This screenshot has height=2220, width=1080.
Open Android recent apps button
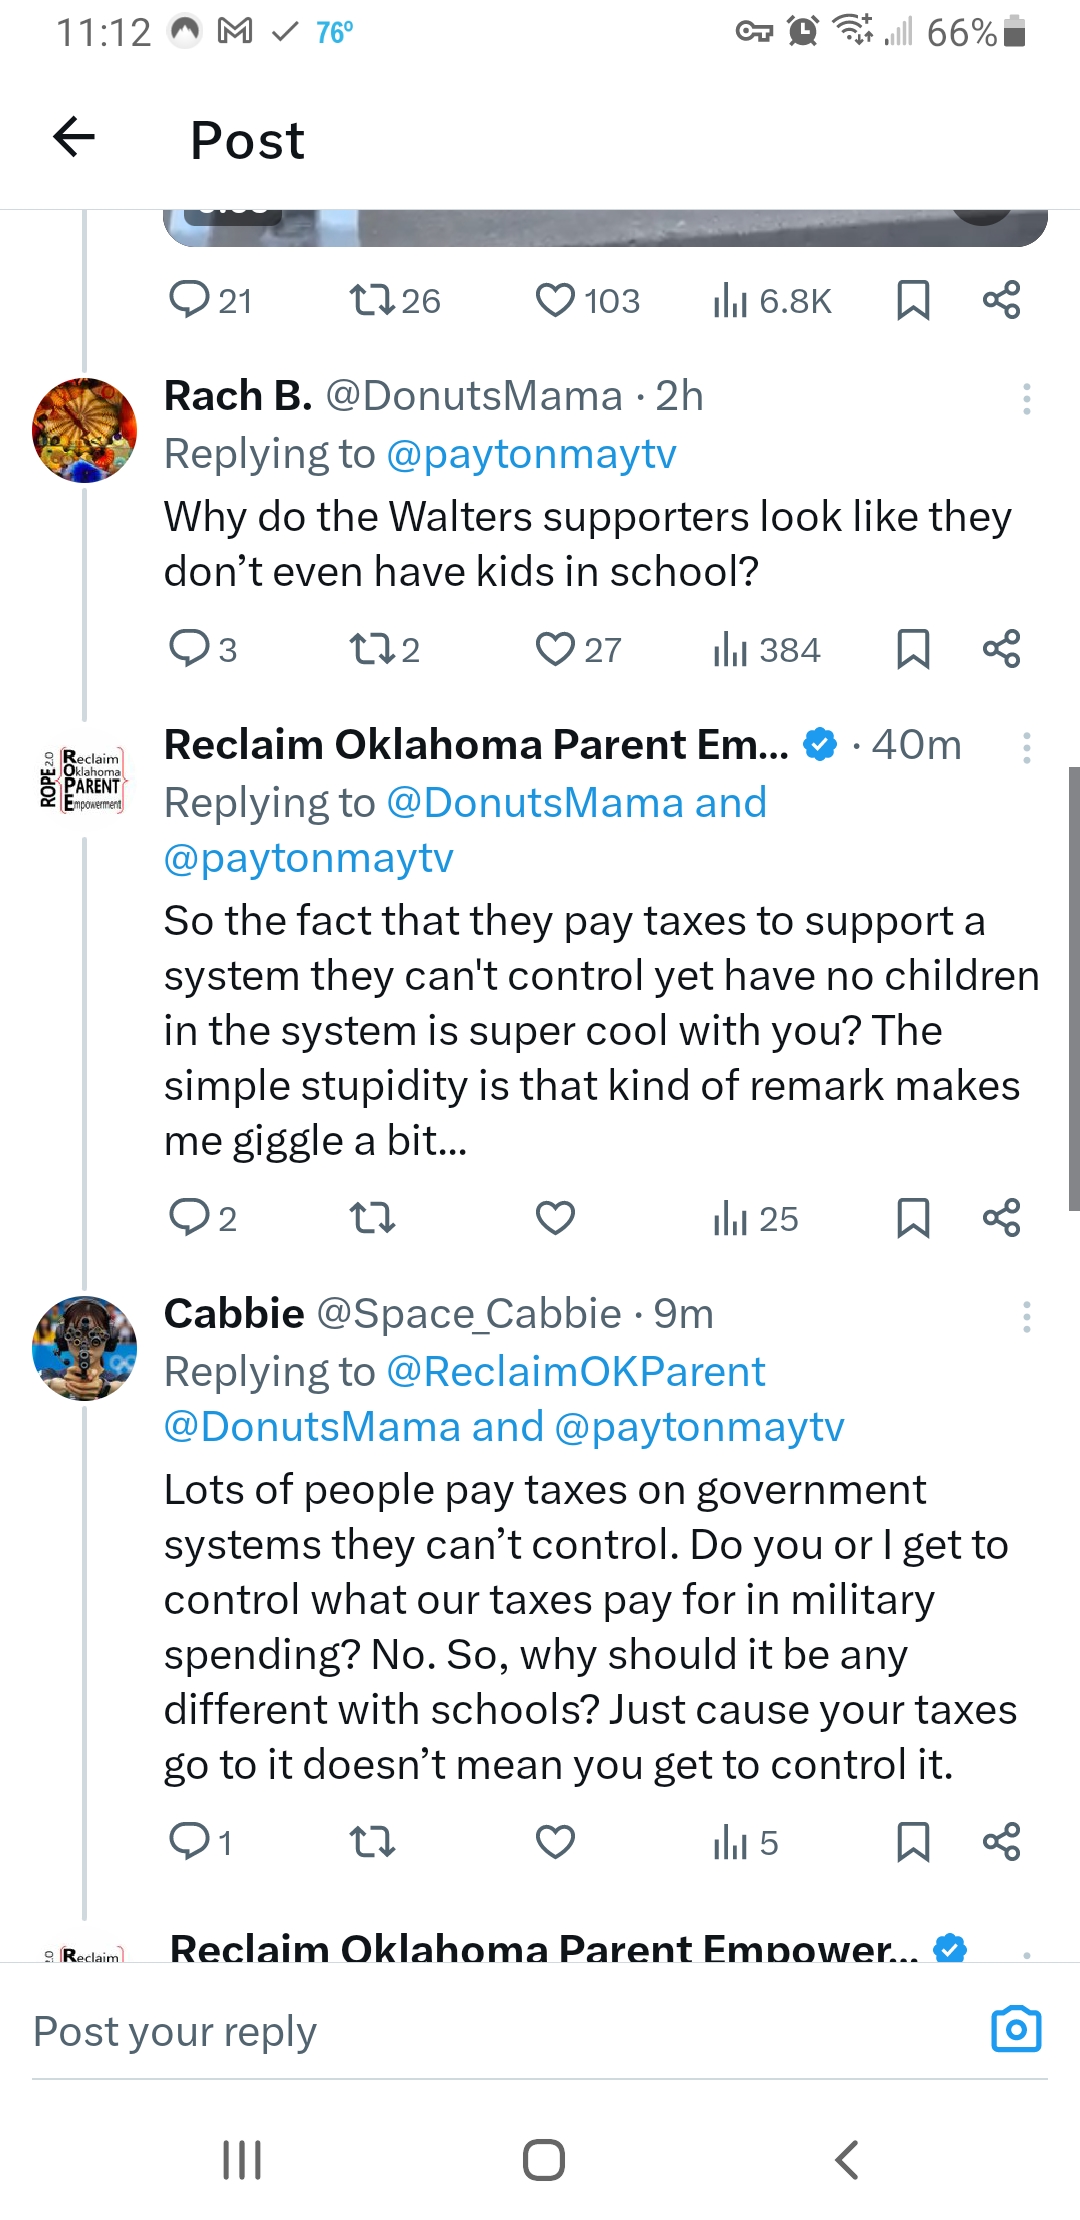coord(242,2160)
